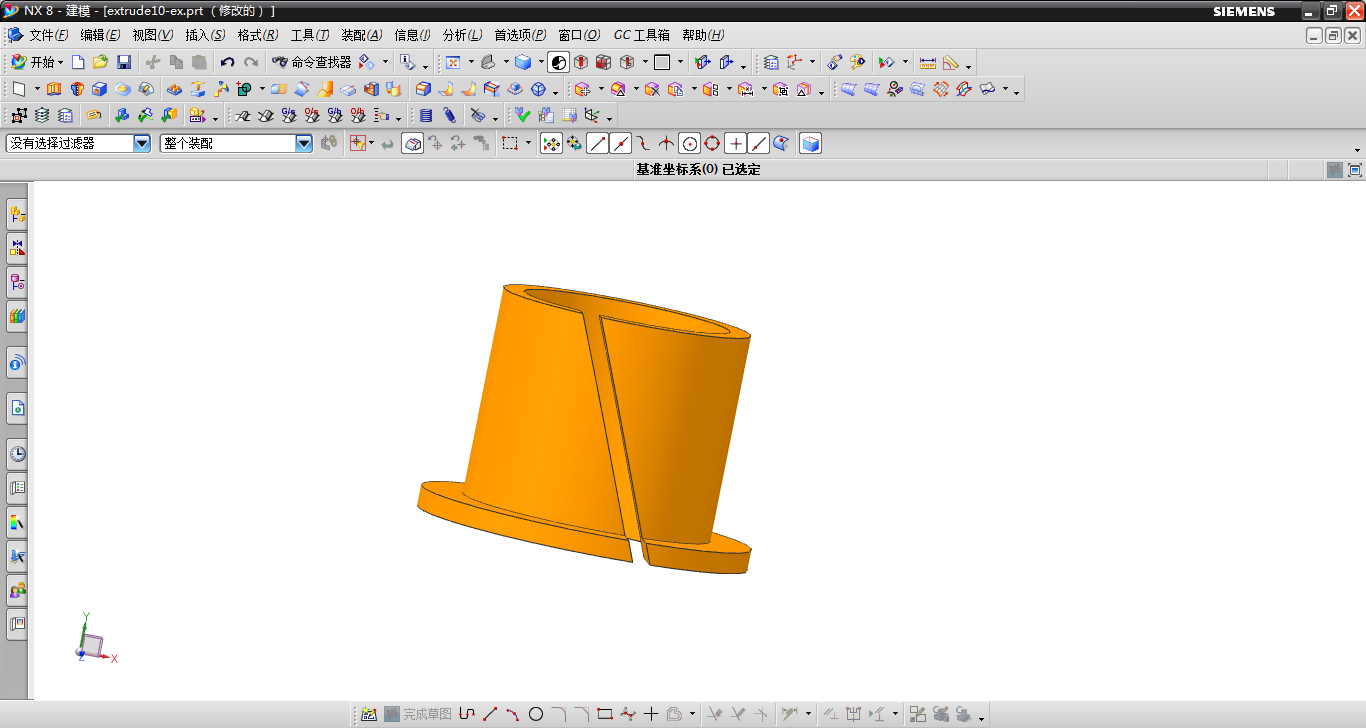Open the selection filter dropdown 没有选择过滤器

coord(142,143)
